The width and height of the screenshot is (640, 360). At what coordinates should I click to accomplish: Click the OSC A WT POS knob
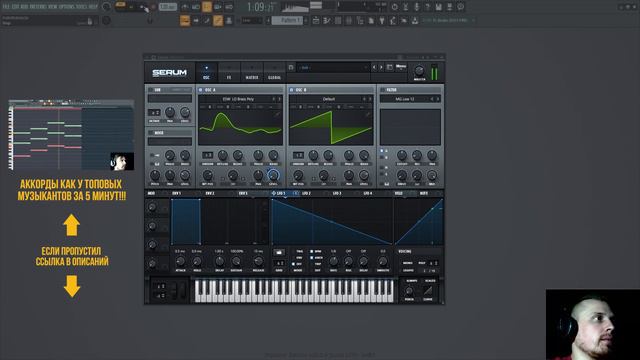point(208,176)
